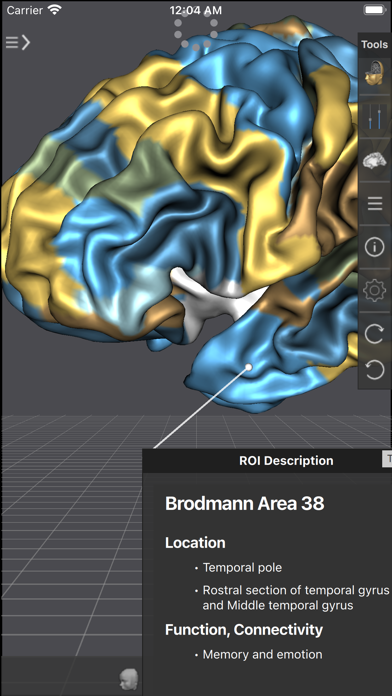The image size is (392, 696).
Task: Rotate the view clockwise with the arrow icon
Action: 375,334
